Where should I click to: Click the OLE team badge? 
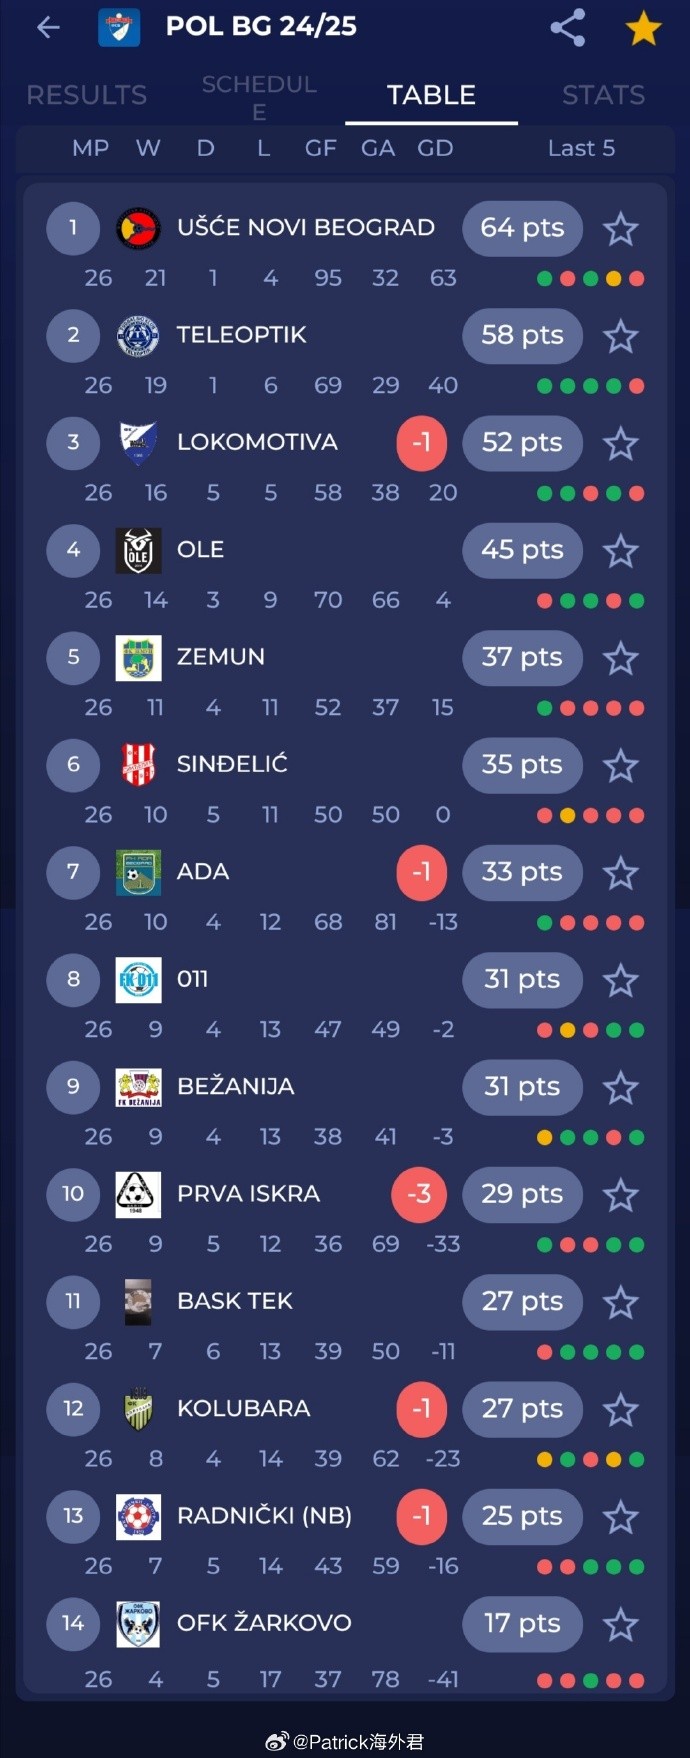coord(138,550)
